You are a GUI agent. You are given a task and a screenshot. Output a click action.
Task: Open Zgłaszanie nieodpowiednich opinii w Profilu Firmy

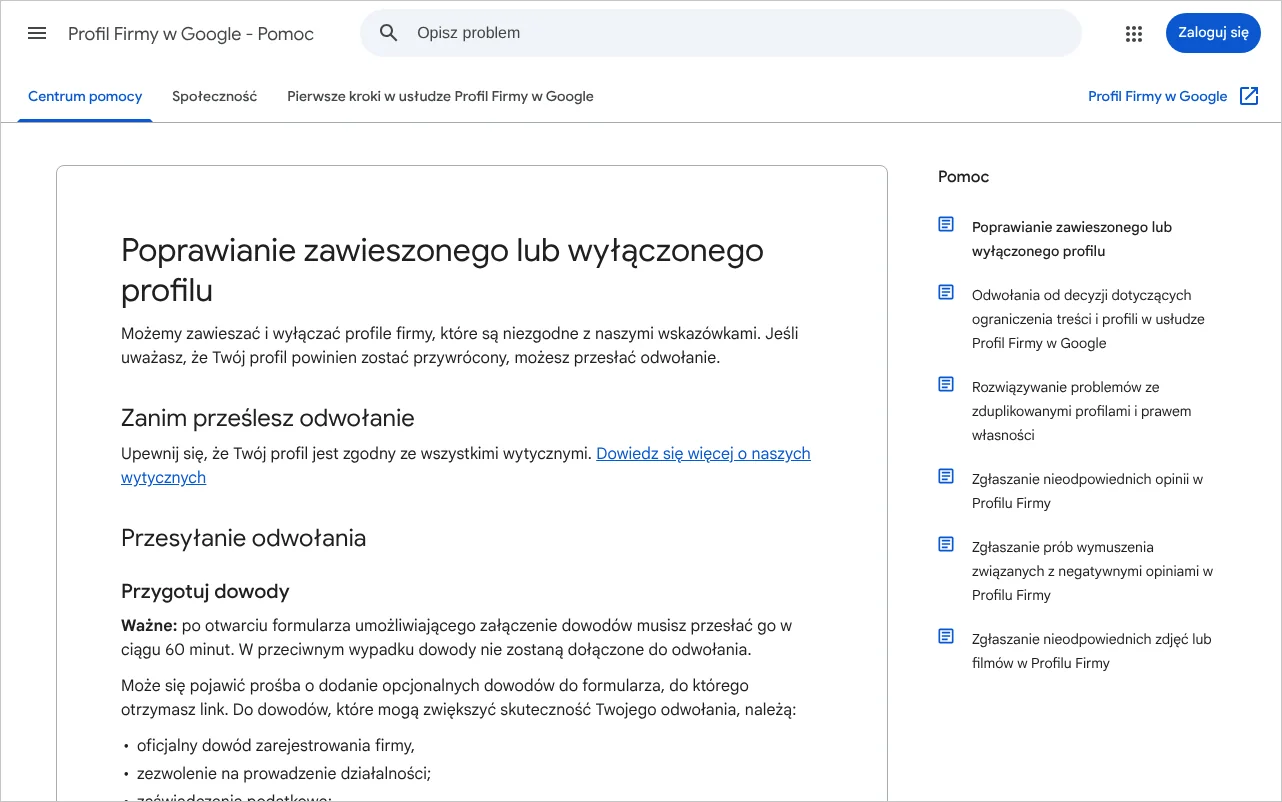coord(1087,491)
